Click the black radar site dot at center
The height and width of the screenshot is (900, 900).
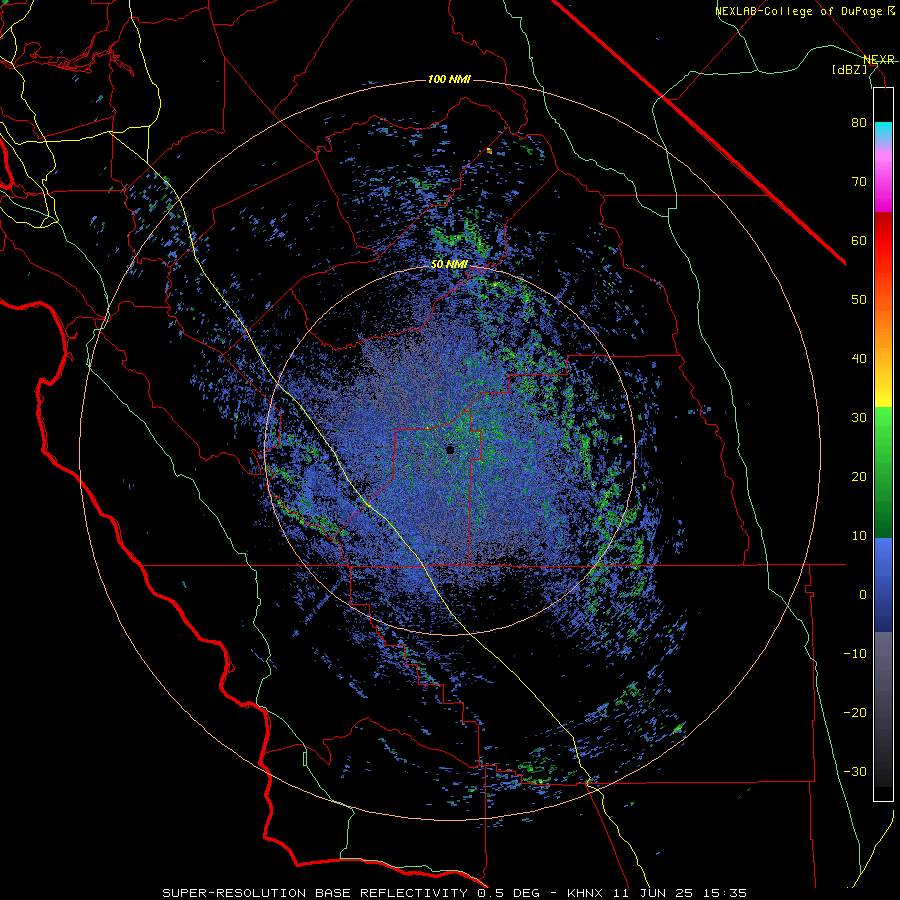click(x=450, y=450)
